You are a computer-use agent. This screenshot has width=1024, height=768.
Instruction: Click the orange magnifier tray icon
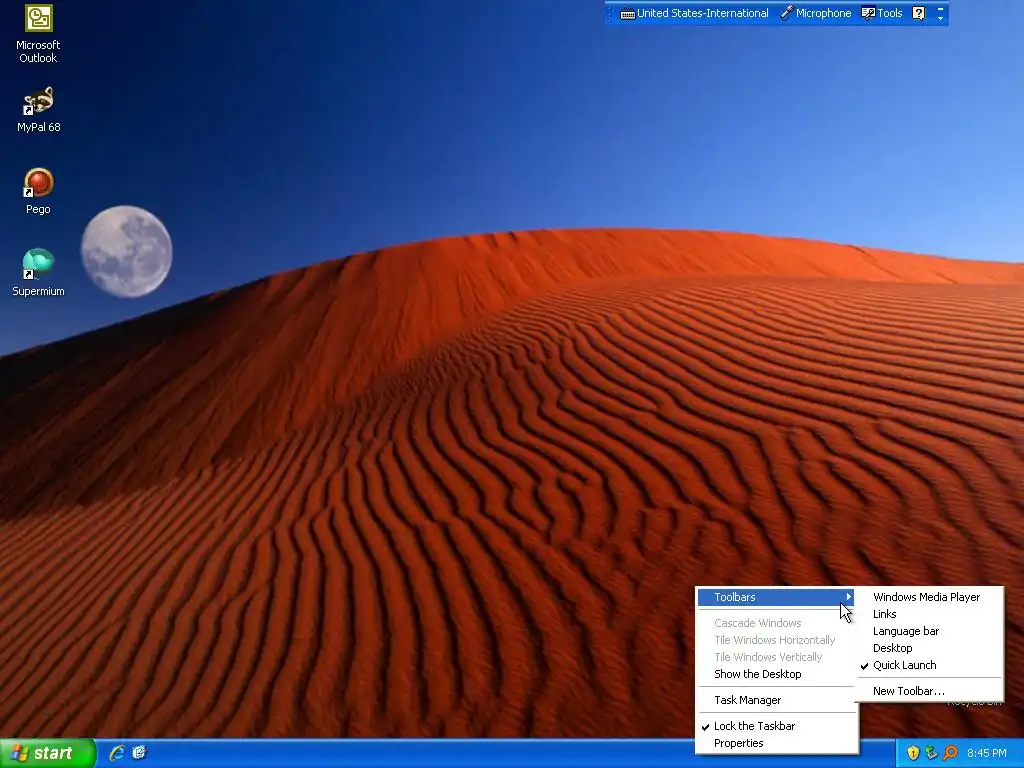click(950, 753)
